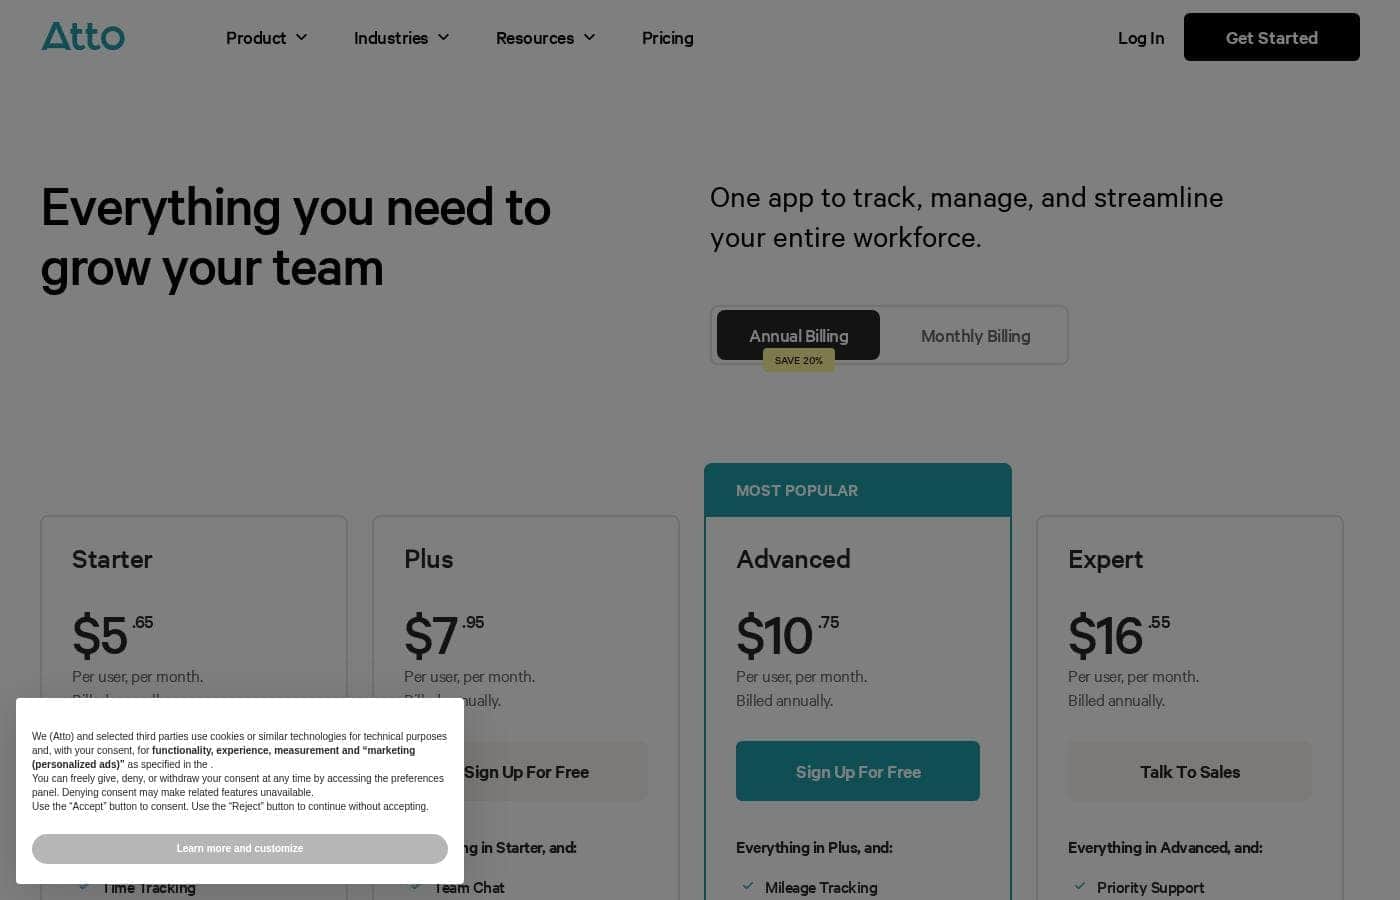Click the $16.55 Expert price
This screenshot has height=900, width=1400.
click(x=1119, y=635)
